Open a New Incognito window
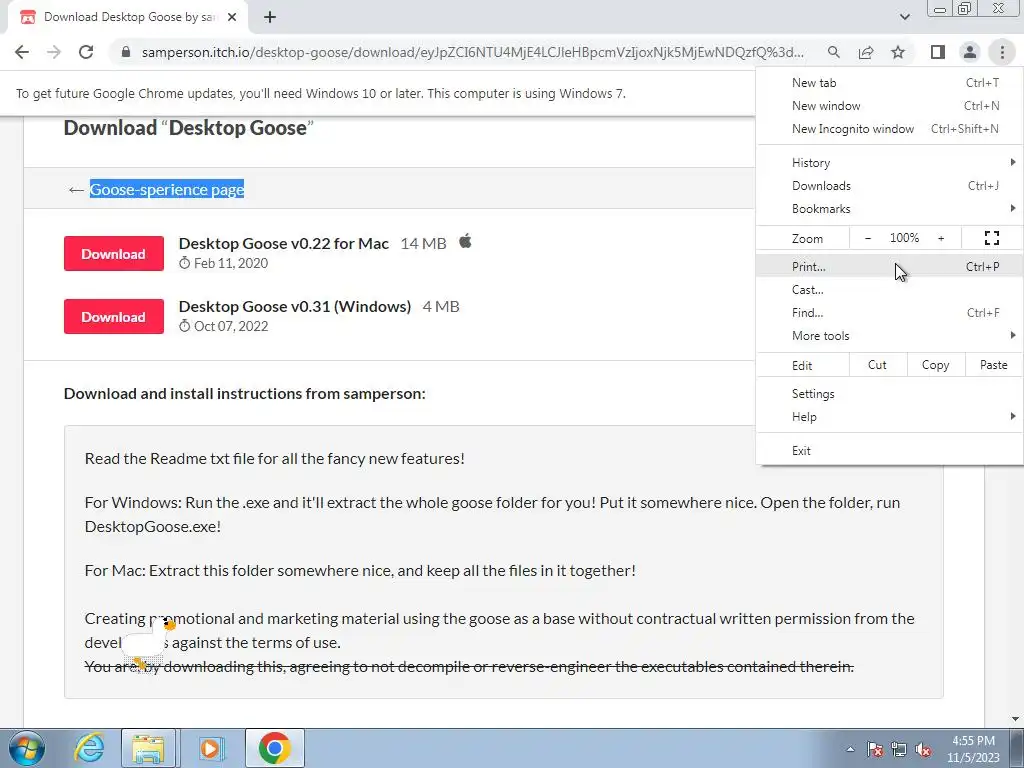The image size is (1024, 768). (x=889, y=129)
